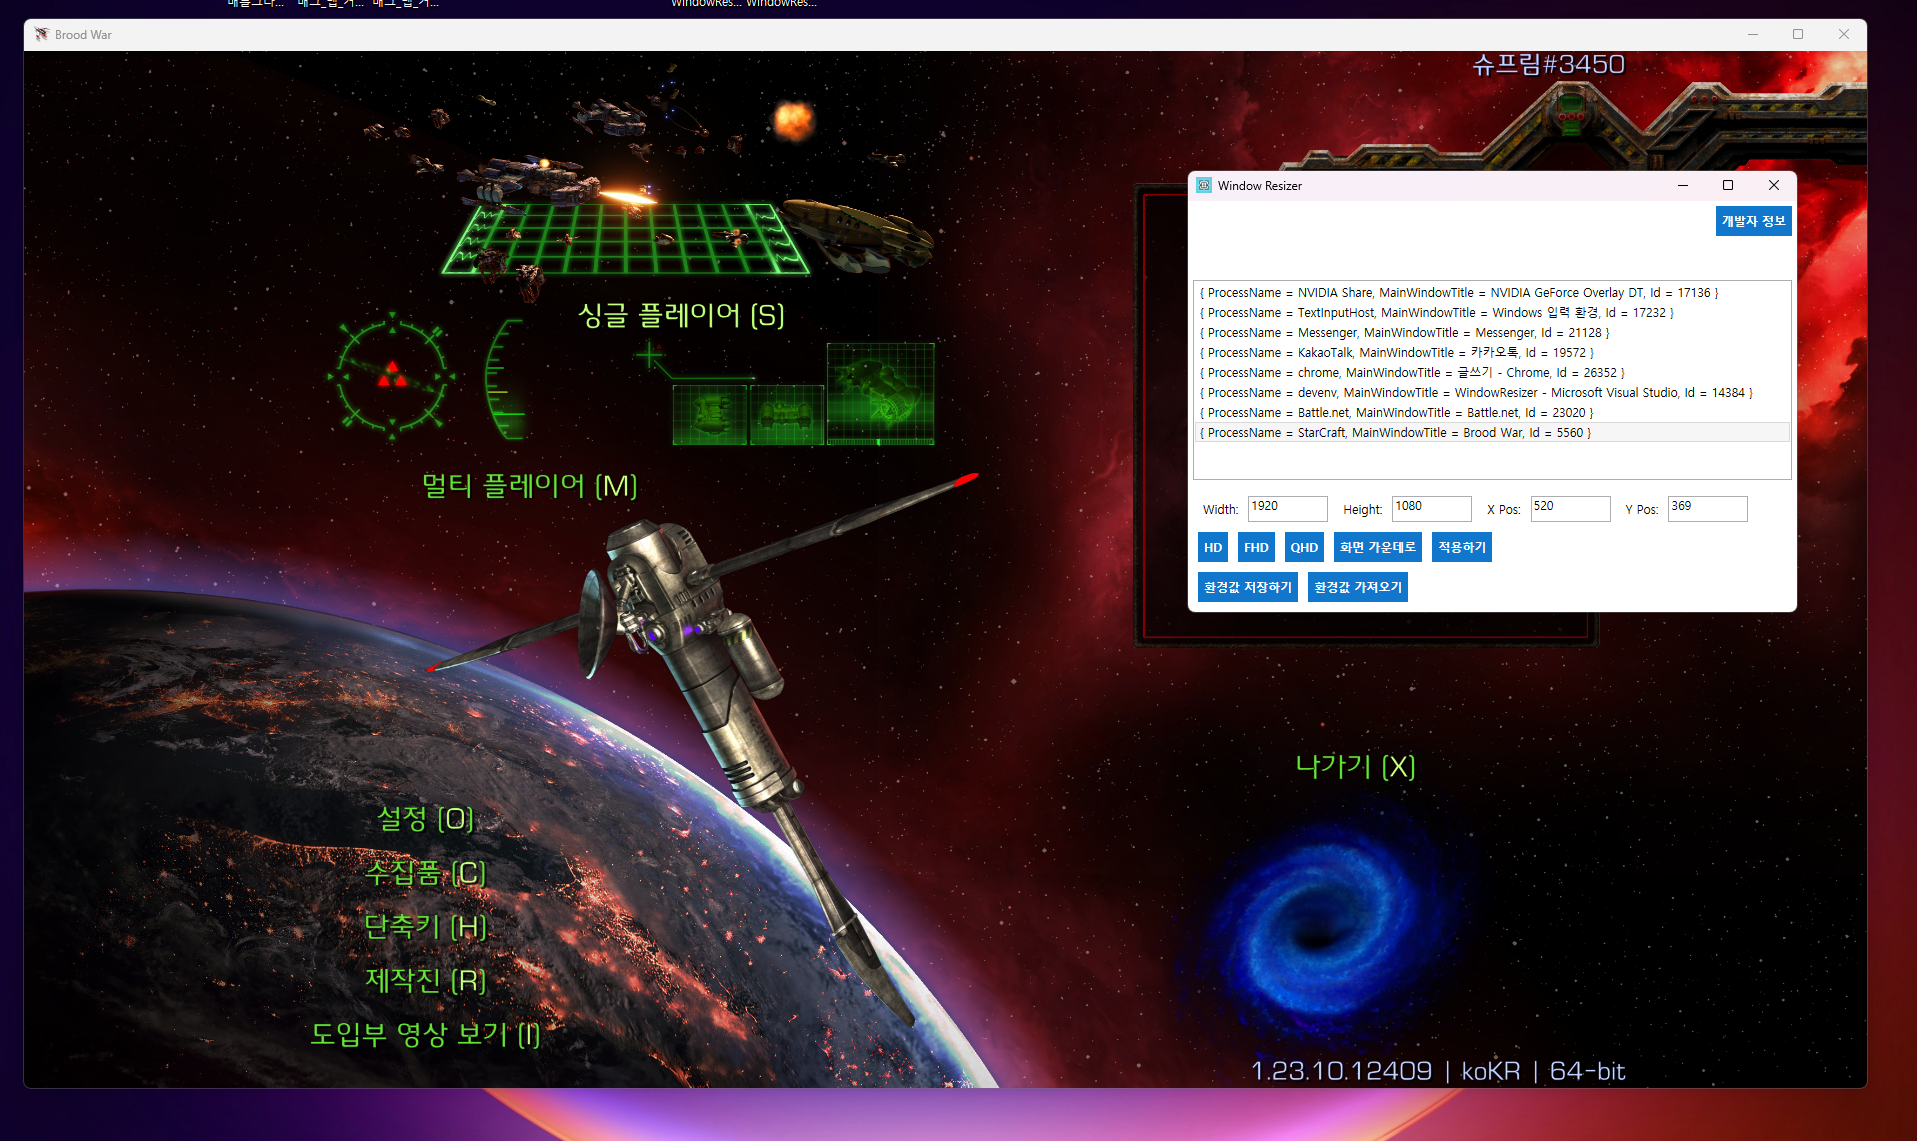The height and width of the screenshot is (1141, 1917).
Task: Select the TextInputHost process row
Action: click(x=1492, y=313)
